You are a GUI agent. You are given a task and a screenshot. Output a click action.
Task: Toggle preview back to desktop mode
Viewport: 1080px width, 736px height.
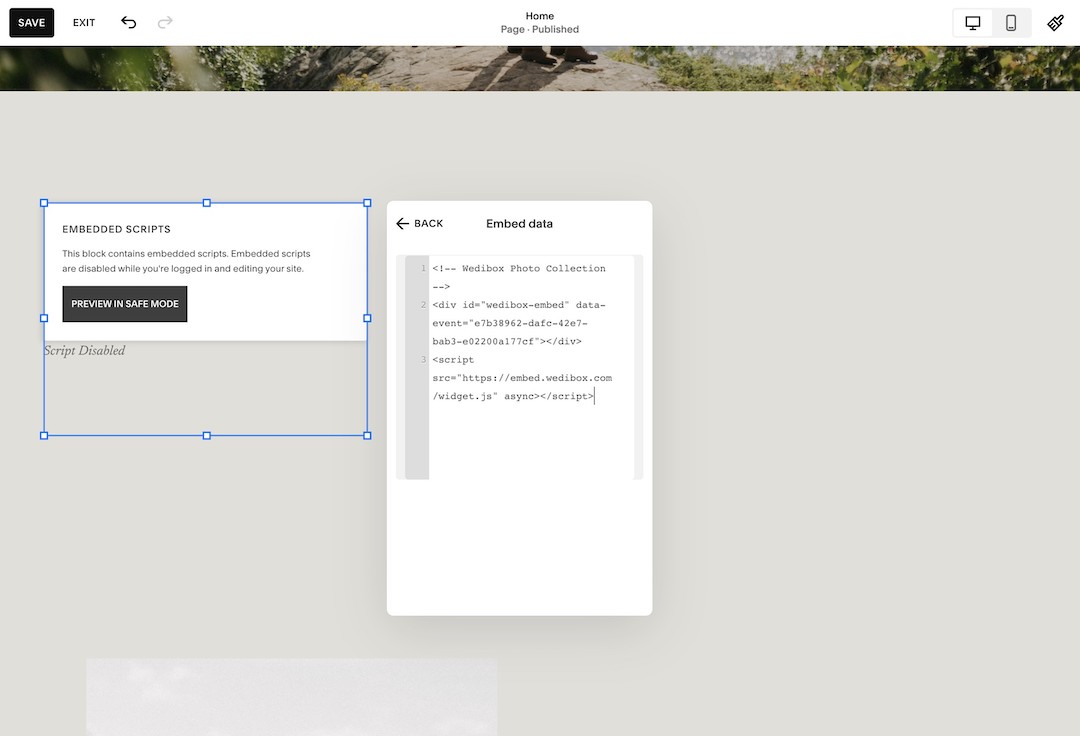tap(971, 22)
